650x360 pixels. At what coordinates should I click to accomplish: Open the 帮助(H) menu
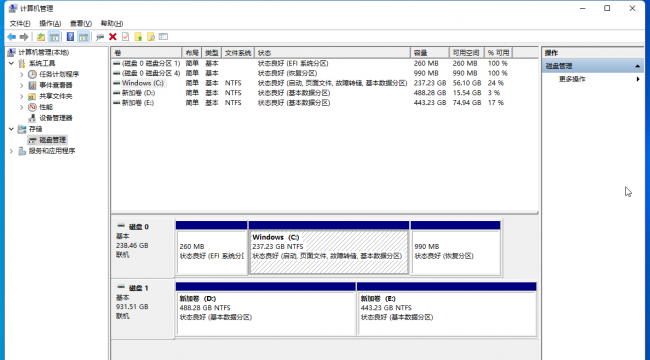112,23
